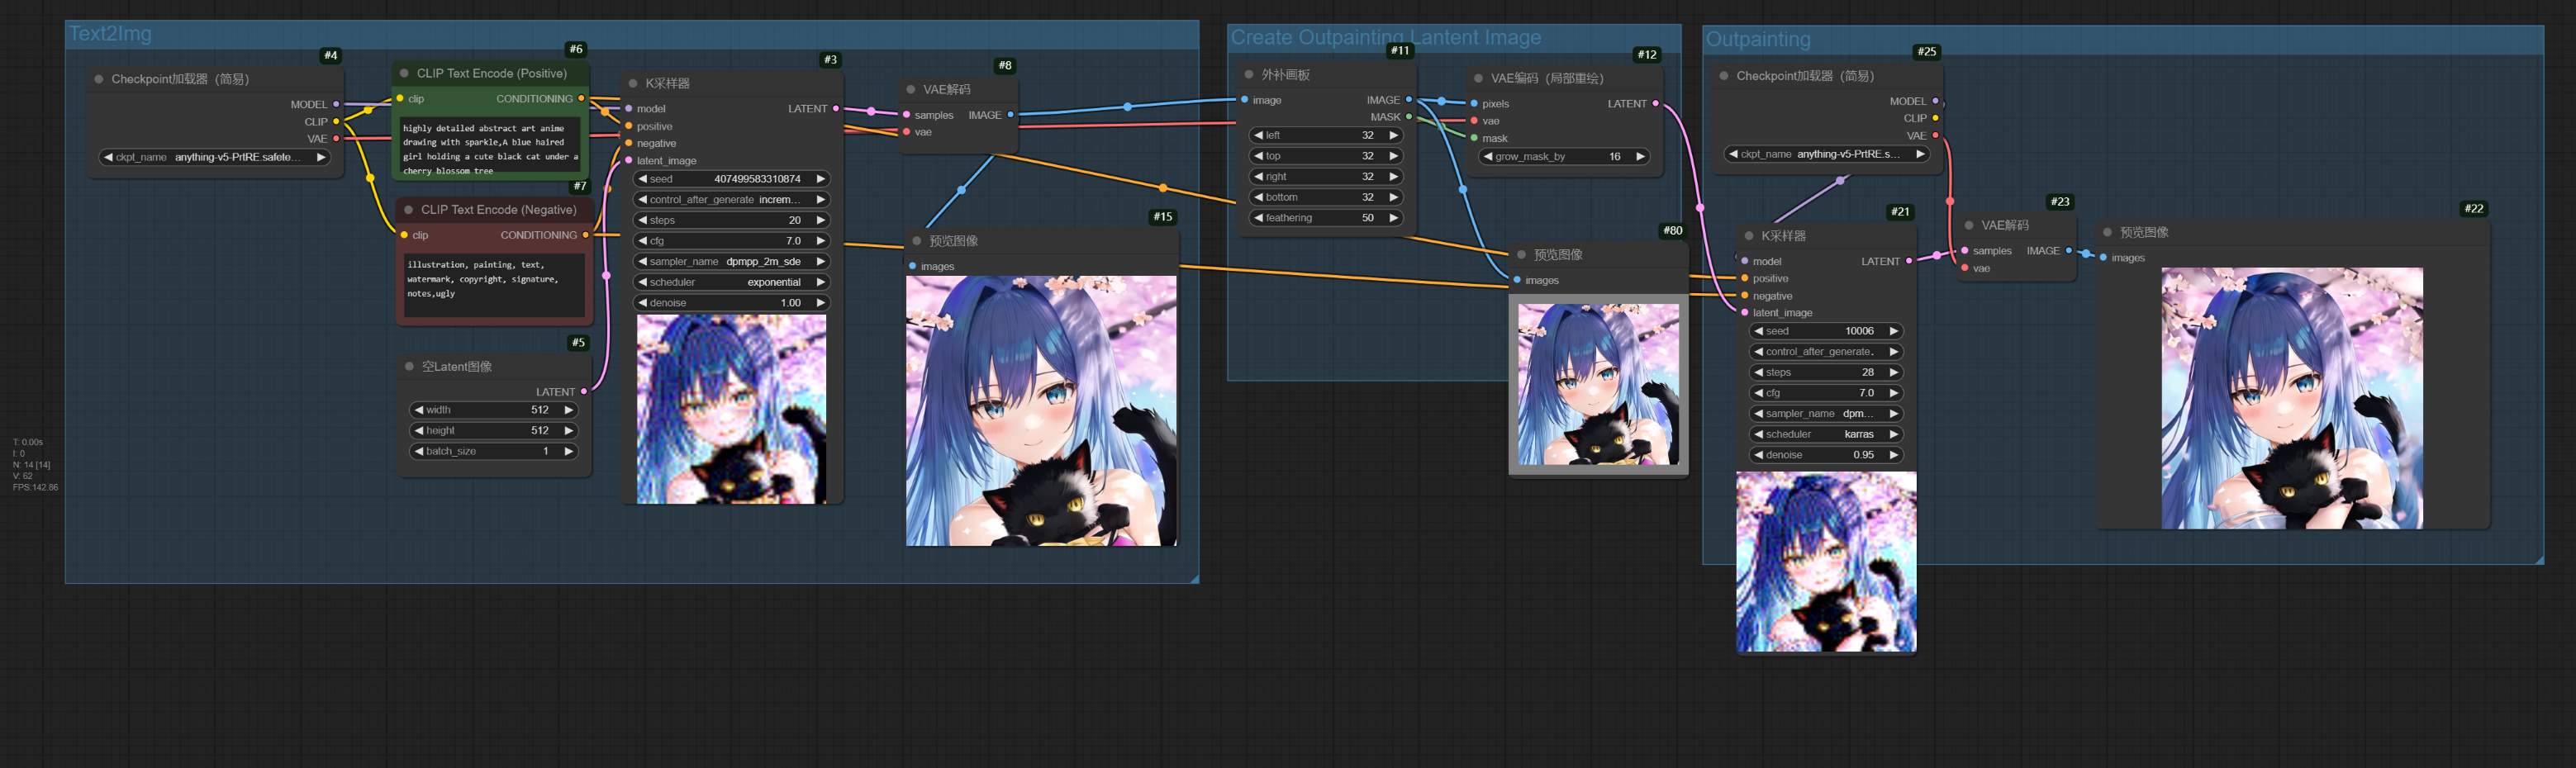Increase feathering value with right arrow
The width and height of the screenshot is (2576, 768).
pyautogui.click(x=1393, y=218)
